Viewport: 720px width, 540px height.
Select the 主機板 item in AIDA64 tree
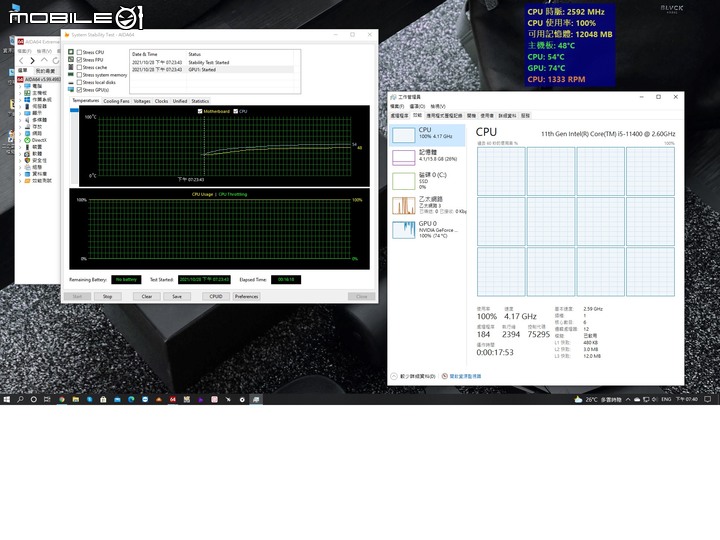pos(35,93)
